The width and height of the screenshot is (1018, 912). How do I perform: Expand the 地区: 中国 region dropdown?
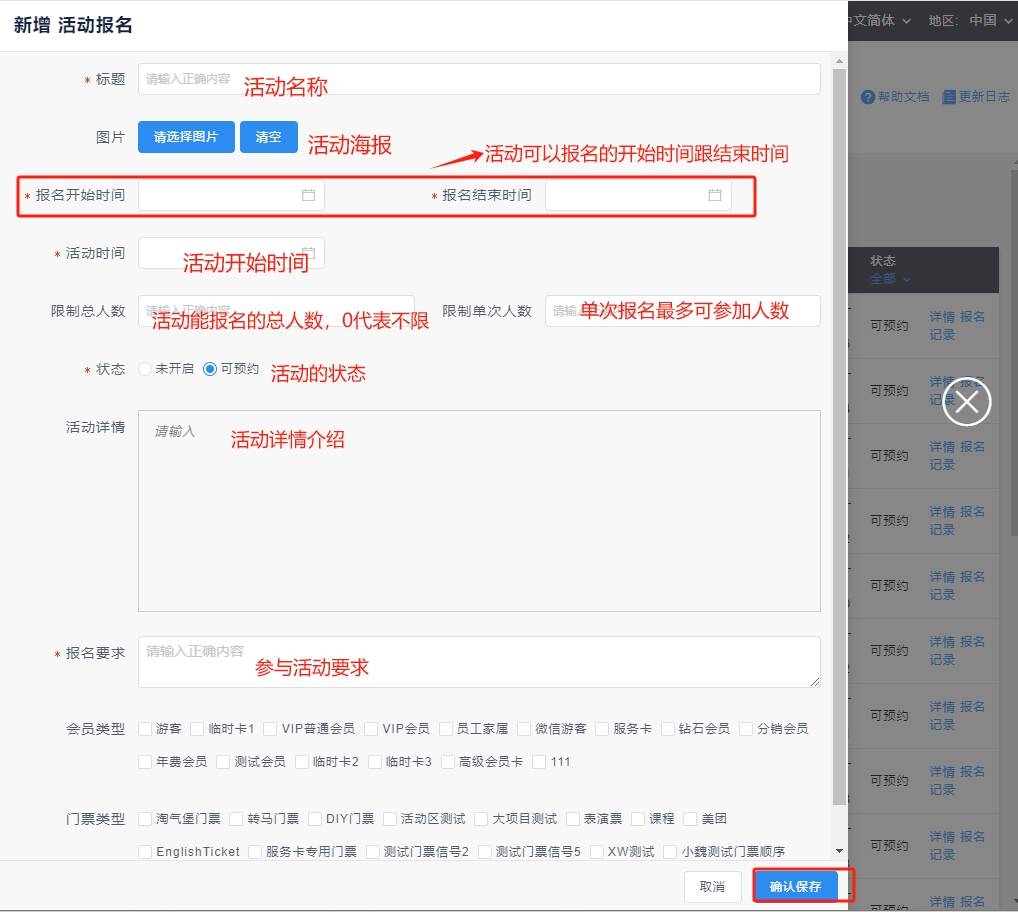tap(968, 20)
